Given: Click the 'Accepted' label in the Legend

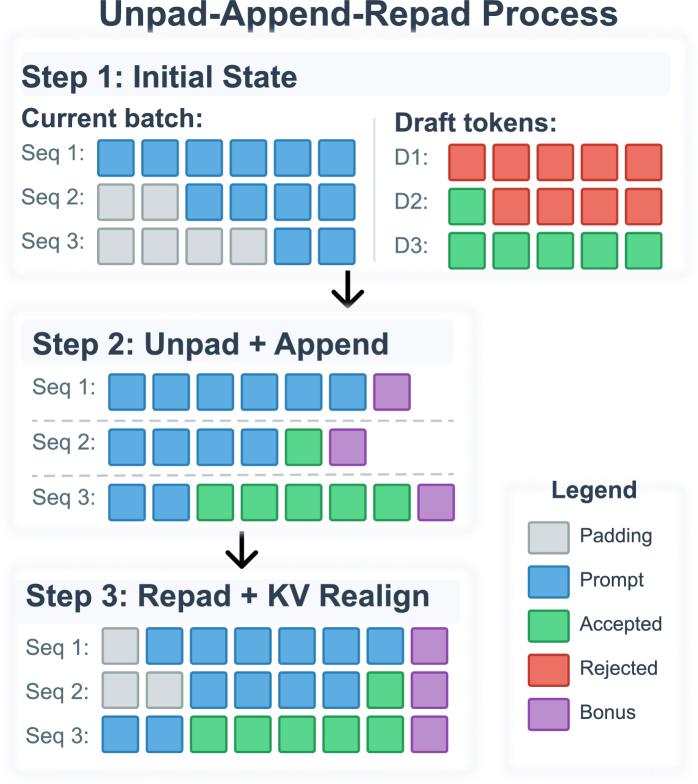Looking at the screenshot, I should pyautogui.click(x=620, y=625).
